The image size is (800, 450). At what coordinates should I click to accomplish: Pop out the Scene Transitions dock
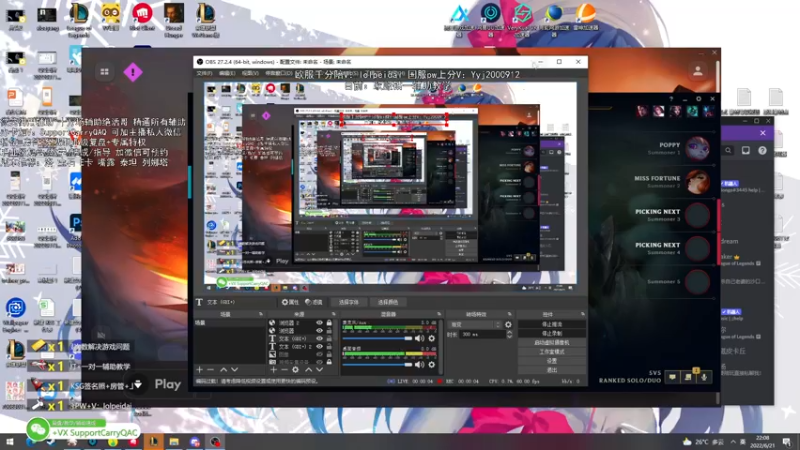click(509, 314)
